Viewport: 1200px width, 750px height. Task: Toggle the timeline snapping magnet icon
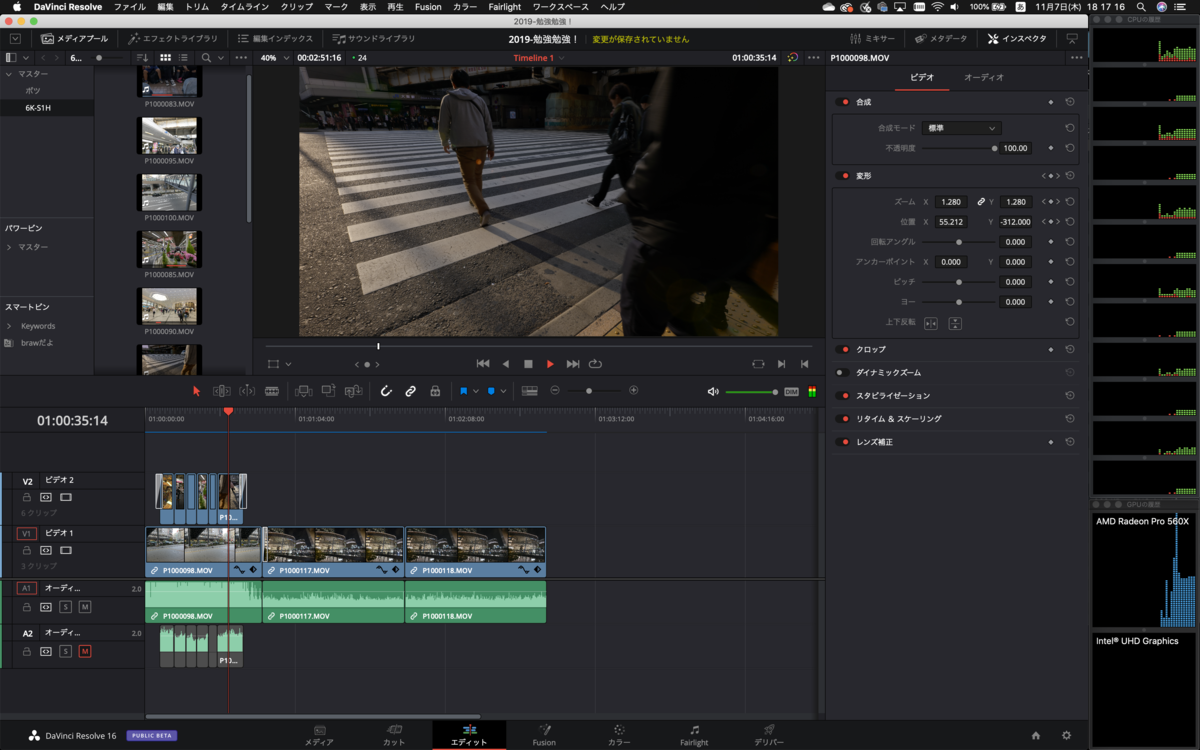(386, 391)
